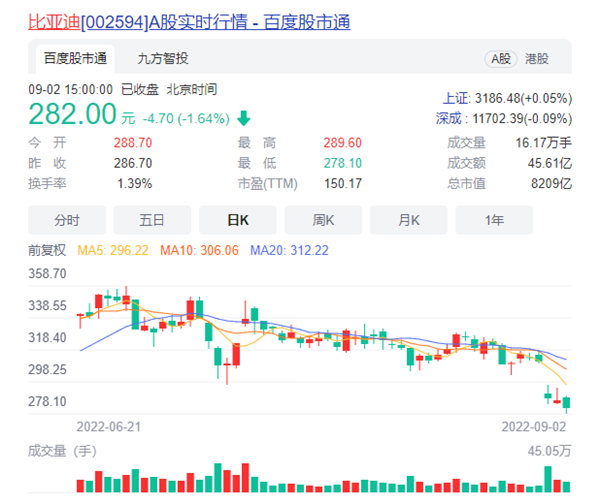
Task: Select the A股 market toggle
Action: pyautogui.click(x=499, y=59)
